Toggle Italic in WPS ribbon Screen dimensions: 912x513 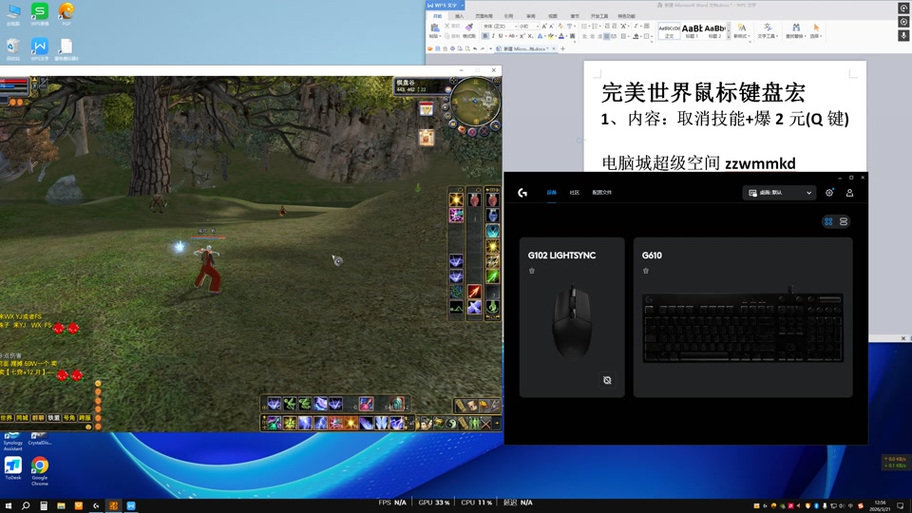pos(493,36)
